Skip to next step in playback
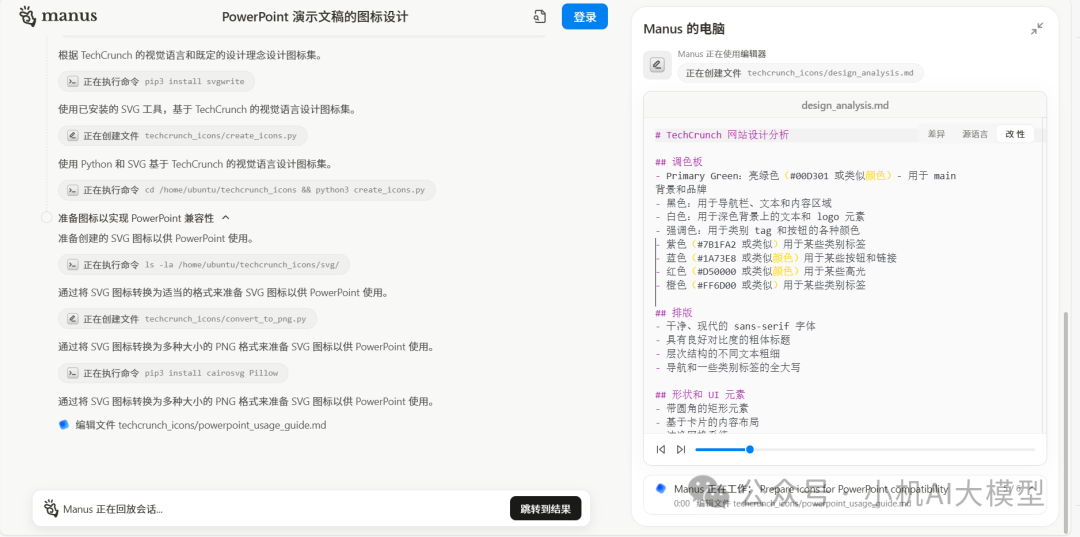This screenshot has width=1080, height=537. tap(681, 450)
